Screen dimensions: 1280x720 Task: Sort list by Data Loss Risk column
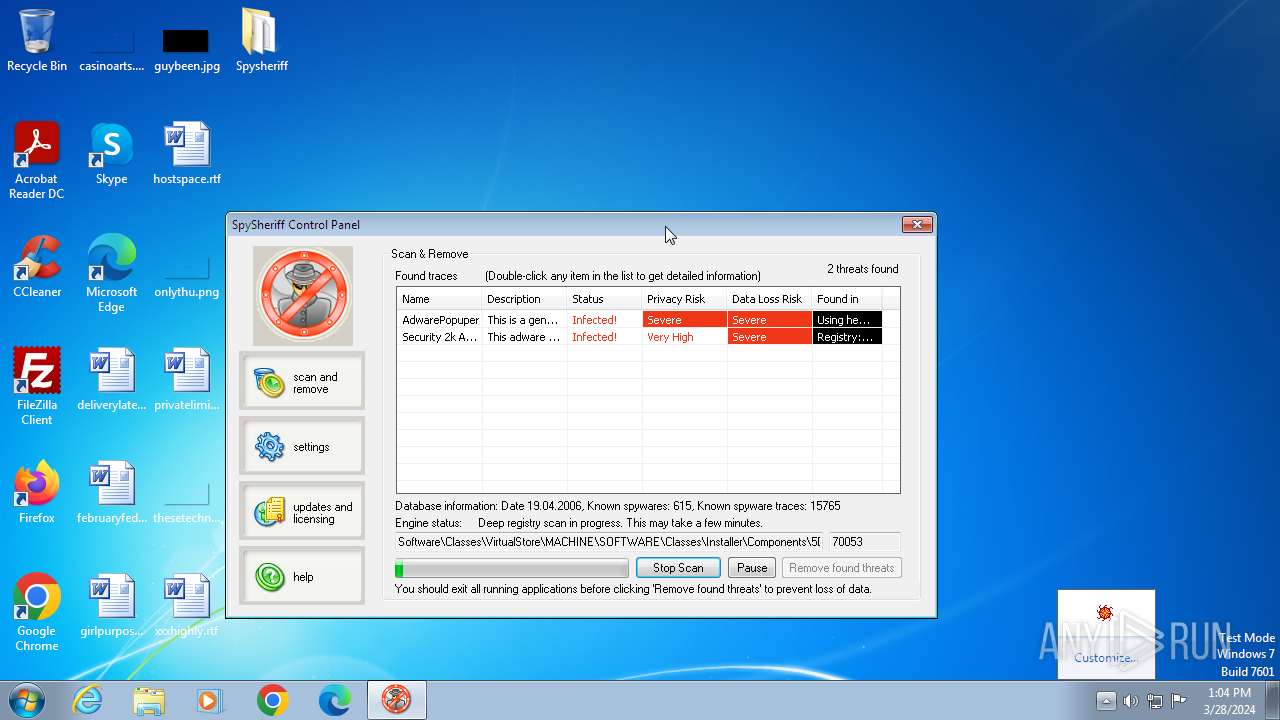point(769,299)
